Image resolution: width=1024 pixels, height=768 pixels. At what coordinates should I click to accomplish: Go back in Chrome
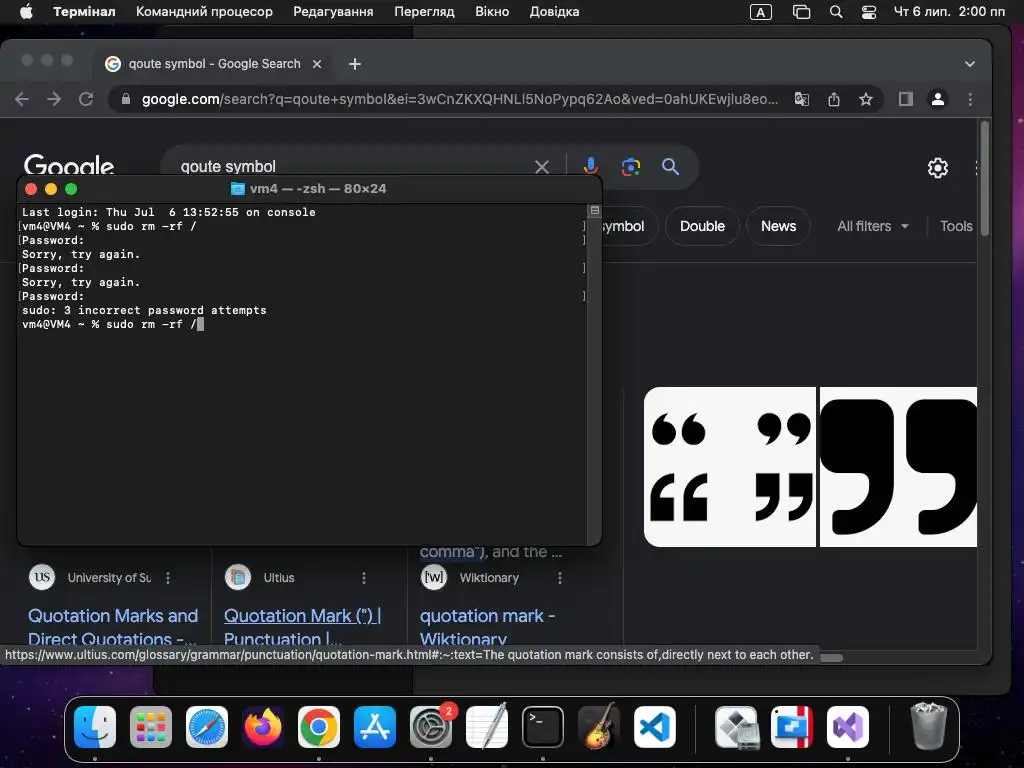click(22, 99)
